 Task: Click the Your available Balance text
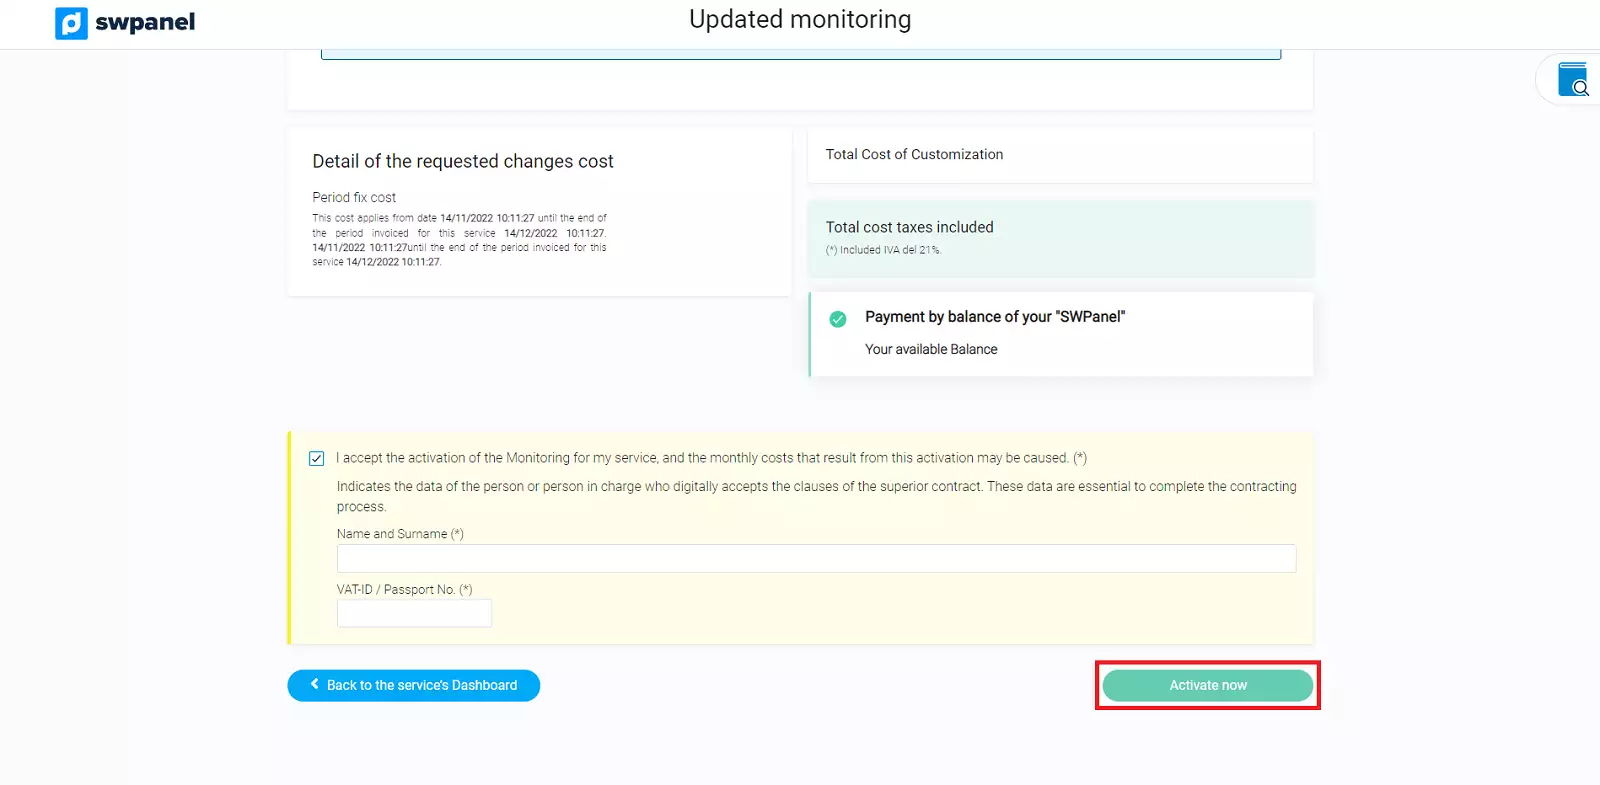click(931, 350)
